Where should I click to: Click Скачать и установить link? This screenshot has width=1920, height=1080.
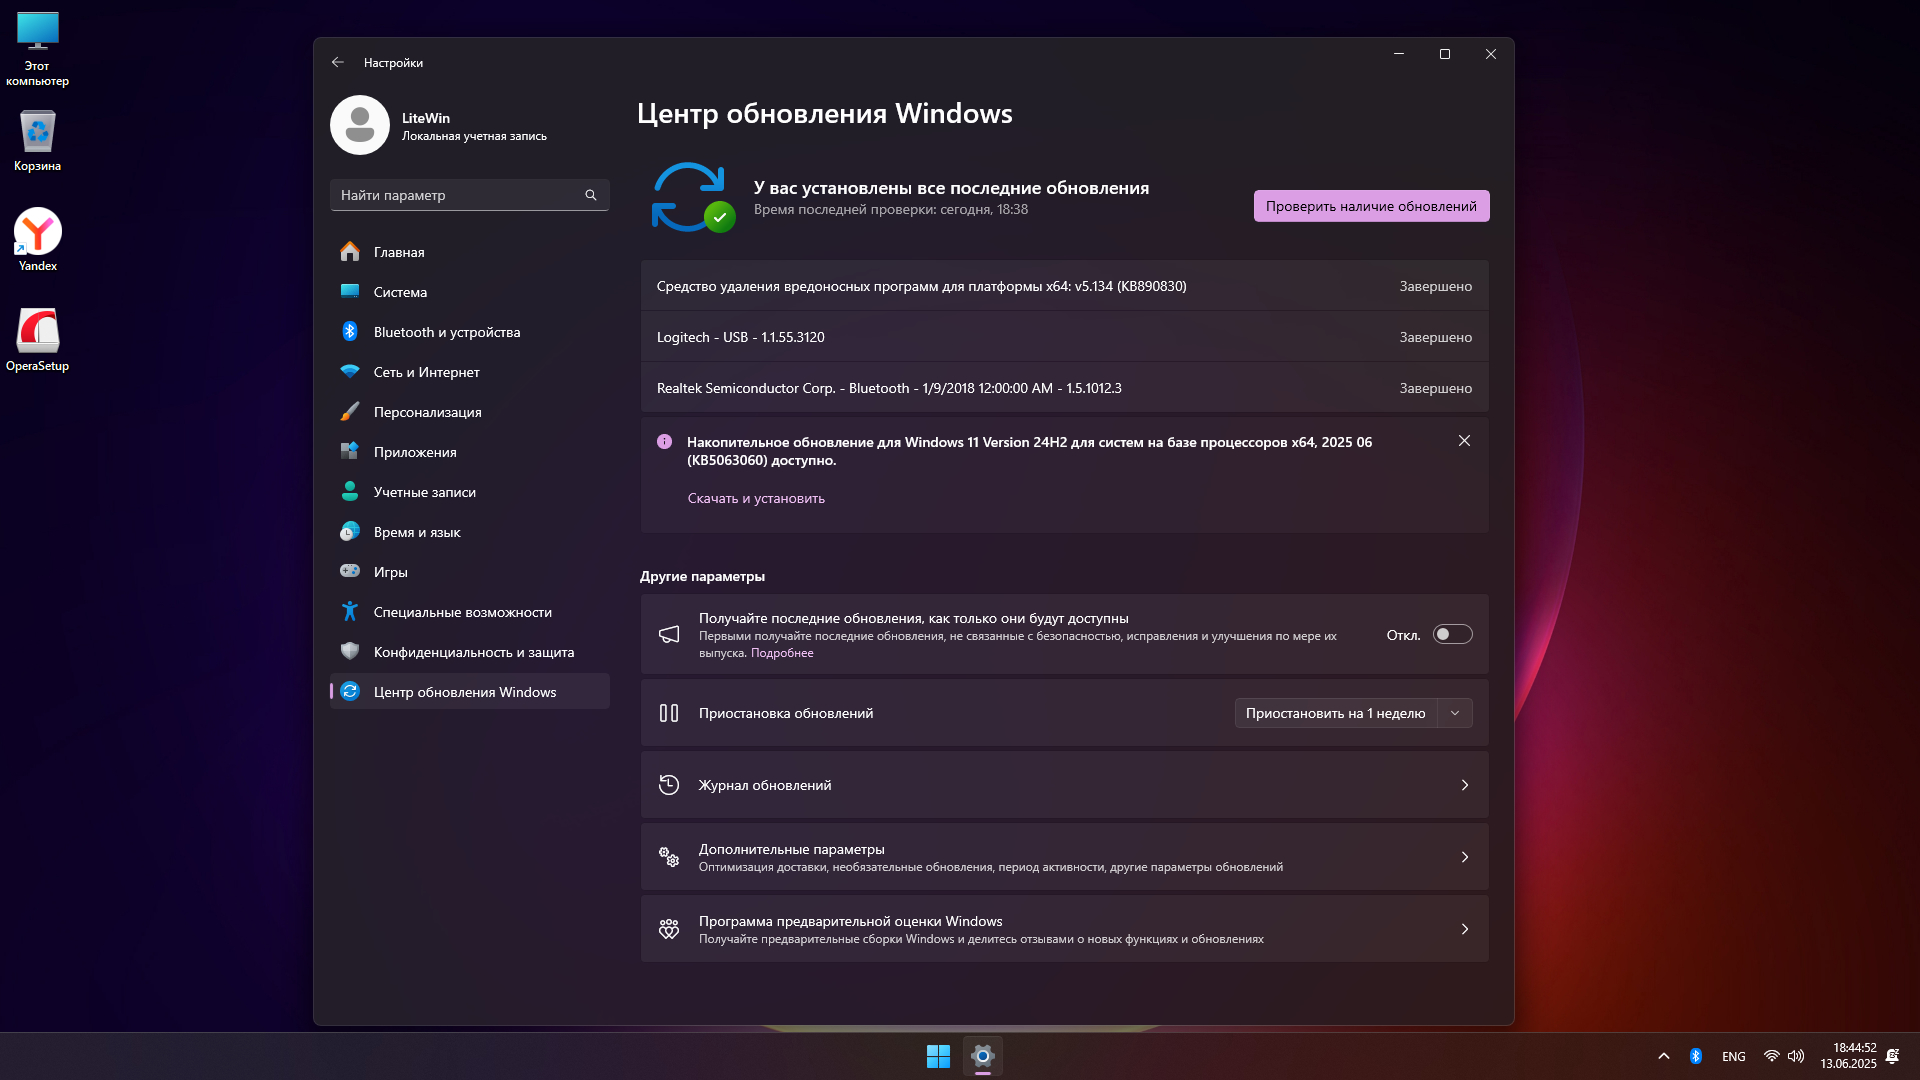point(756,498)
